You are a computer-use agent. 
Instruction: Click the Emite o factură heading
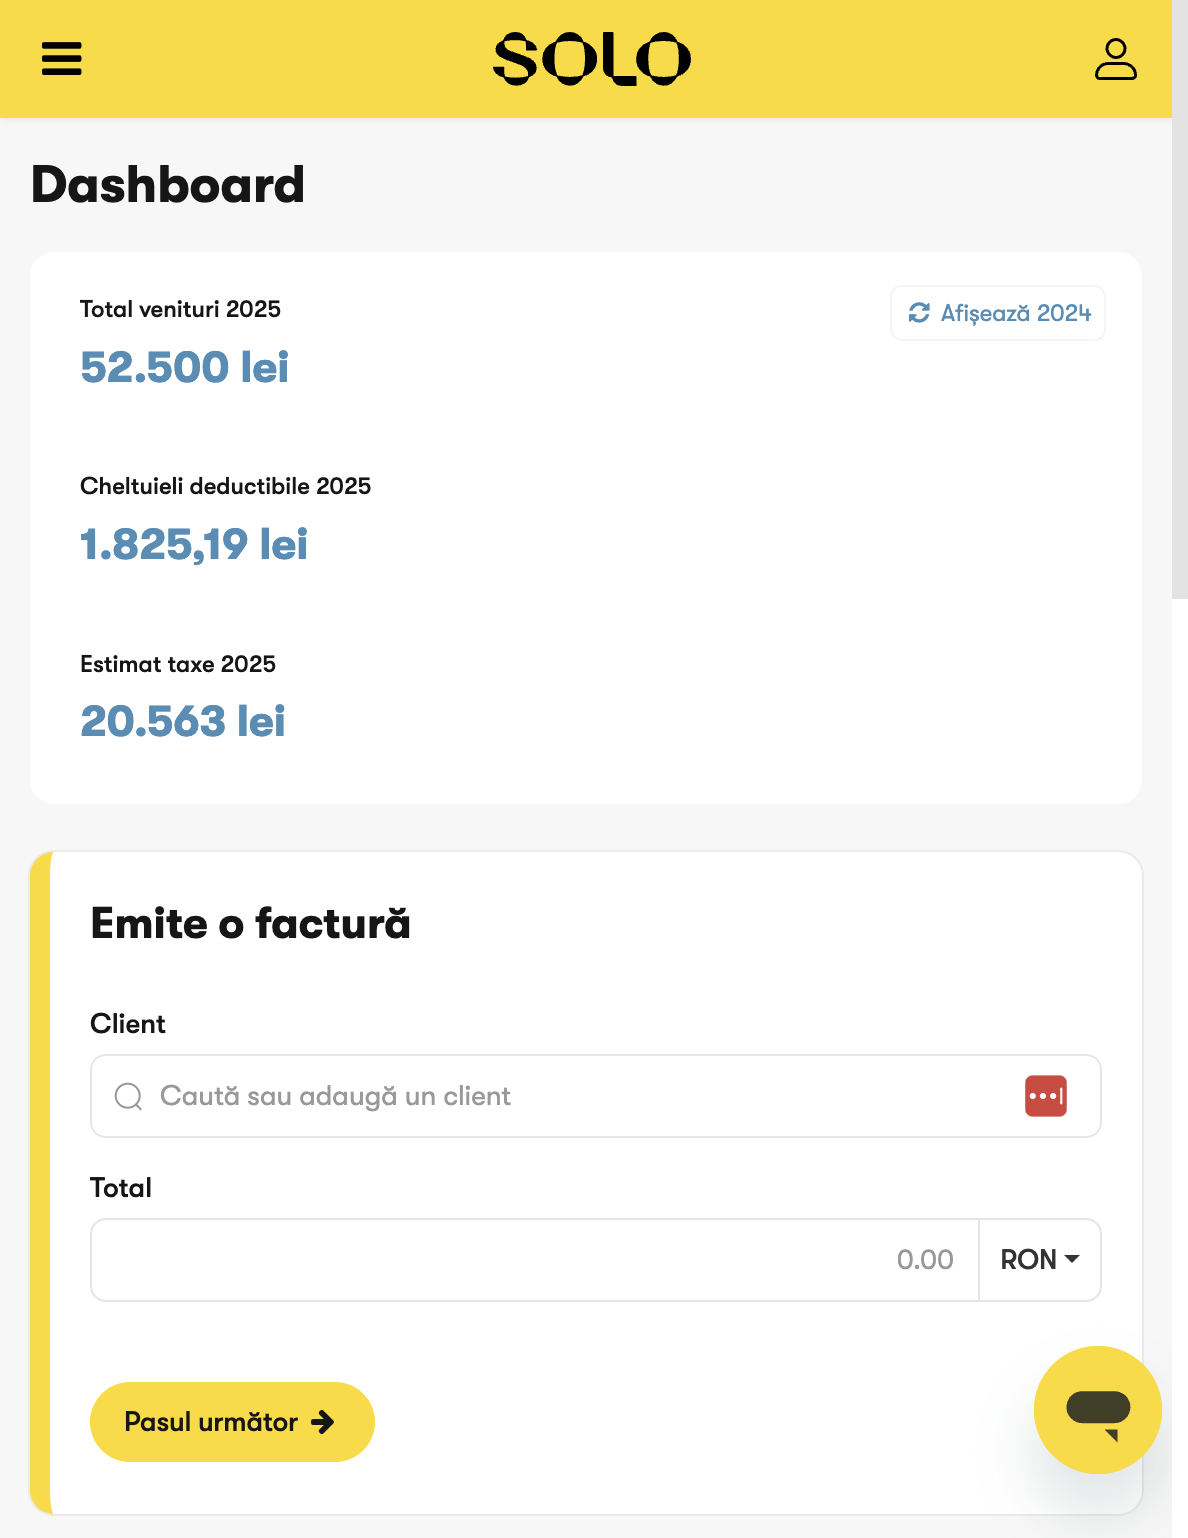point(250,923)
